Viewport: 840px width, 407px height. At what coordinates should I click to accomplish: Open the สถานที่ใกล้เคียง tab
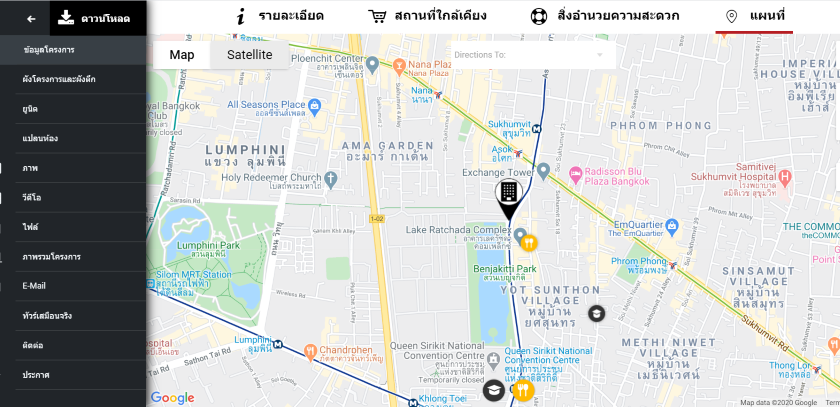tap(428, 16)
